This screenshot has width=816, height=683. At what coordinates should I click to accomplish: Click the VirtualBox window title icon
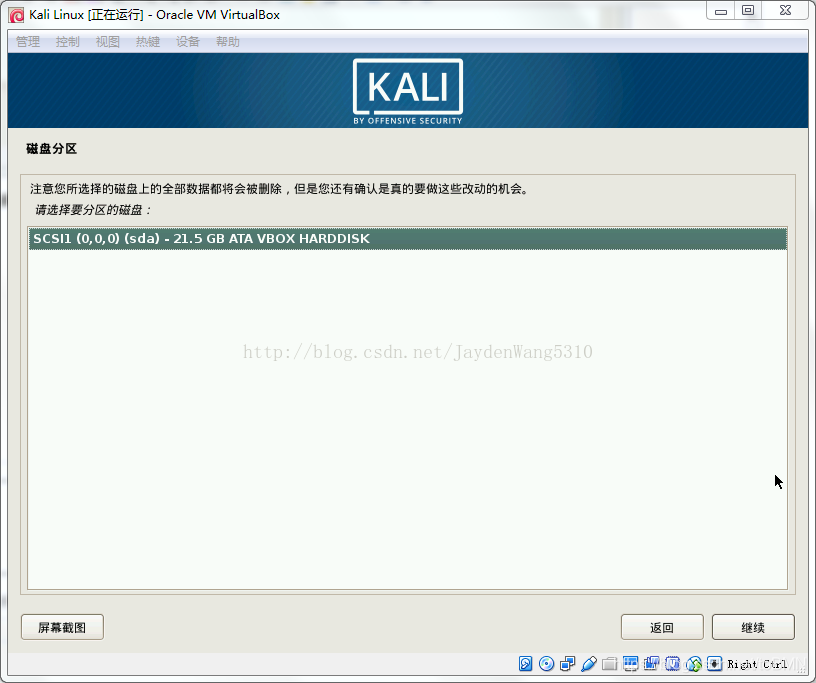(x=17, y=16)
